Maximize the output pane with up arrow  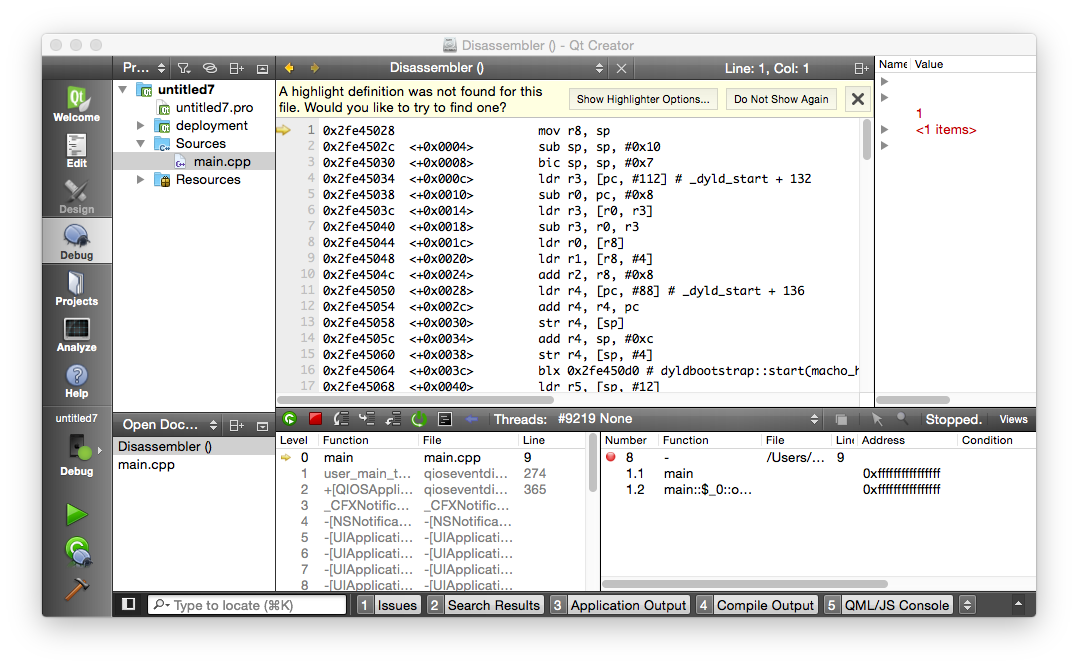click(1018, 604)
